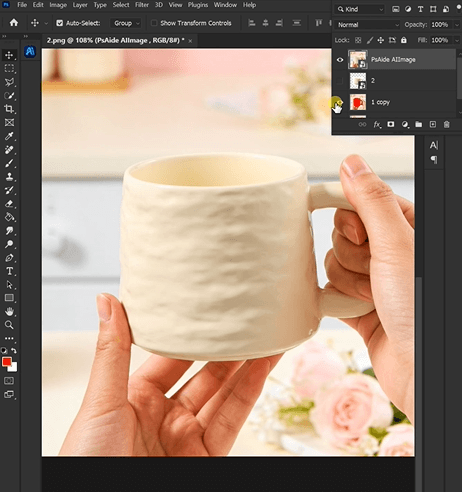Viewport: 462px width, 492px height.
Task: Open the Plugins menu
Action: pyautogui.click(x=198, y=5)
